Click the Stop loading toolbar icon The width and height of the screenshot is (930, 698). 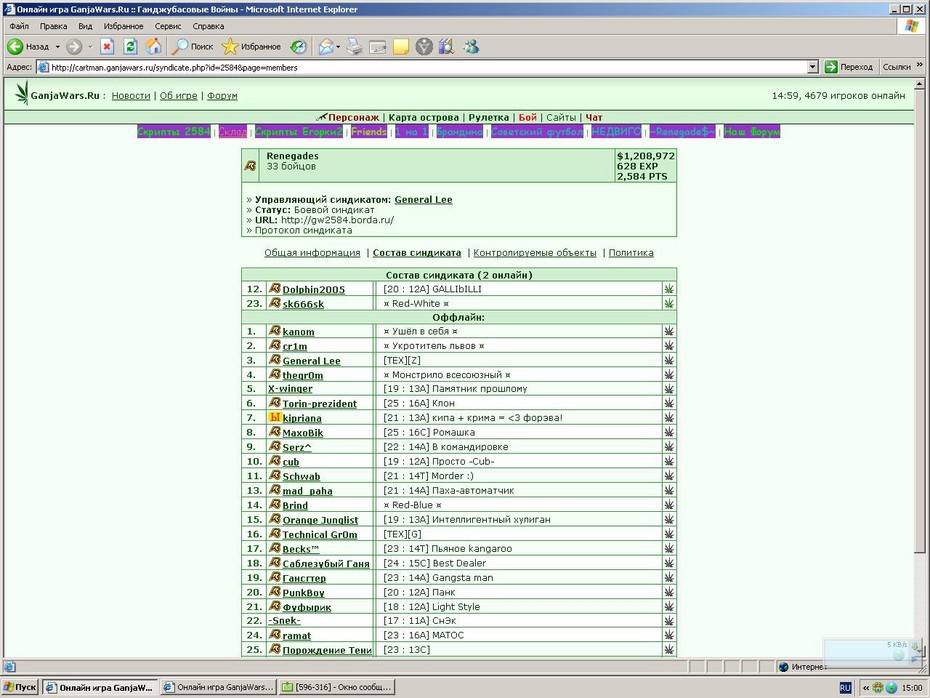(107, 46)
